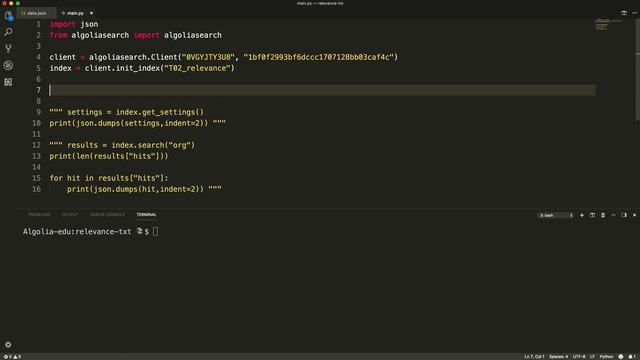Open the Source Control view
The height and width of the screenshot is (360, 640).
point(8,49)
